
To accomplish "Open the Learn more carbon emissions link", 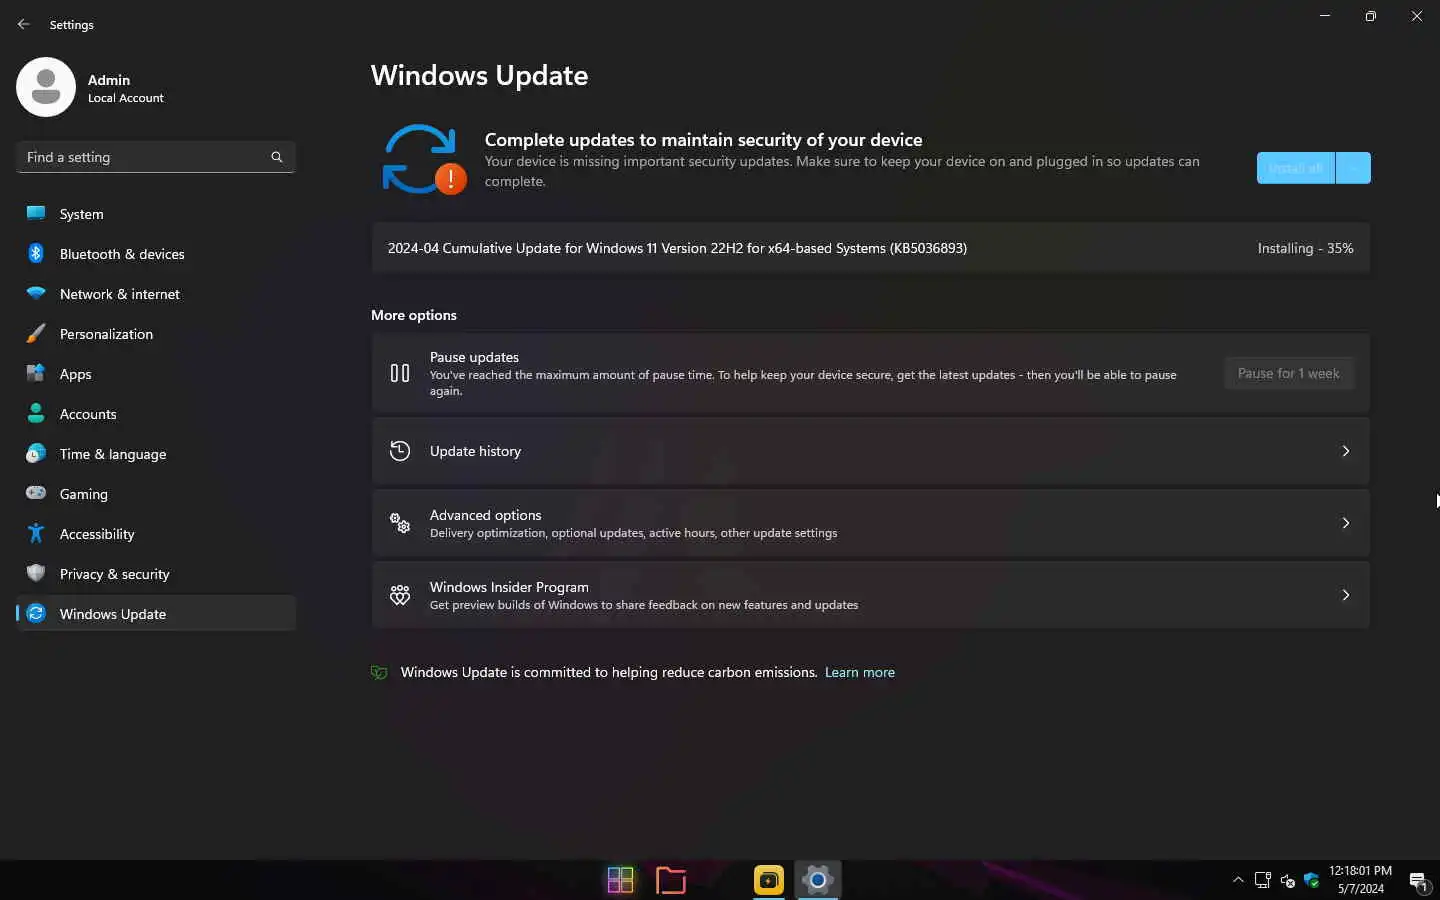I will [860, 672].
